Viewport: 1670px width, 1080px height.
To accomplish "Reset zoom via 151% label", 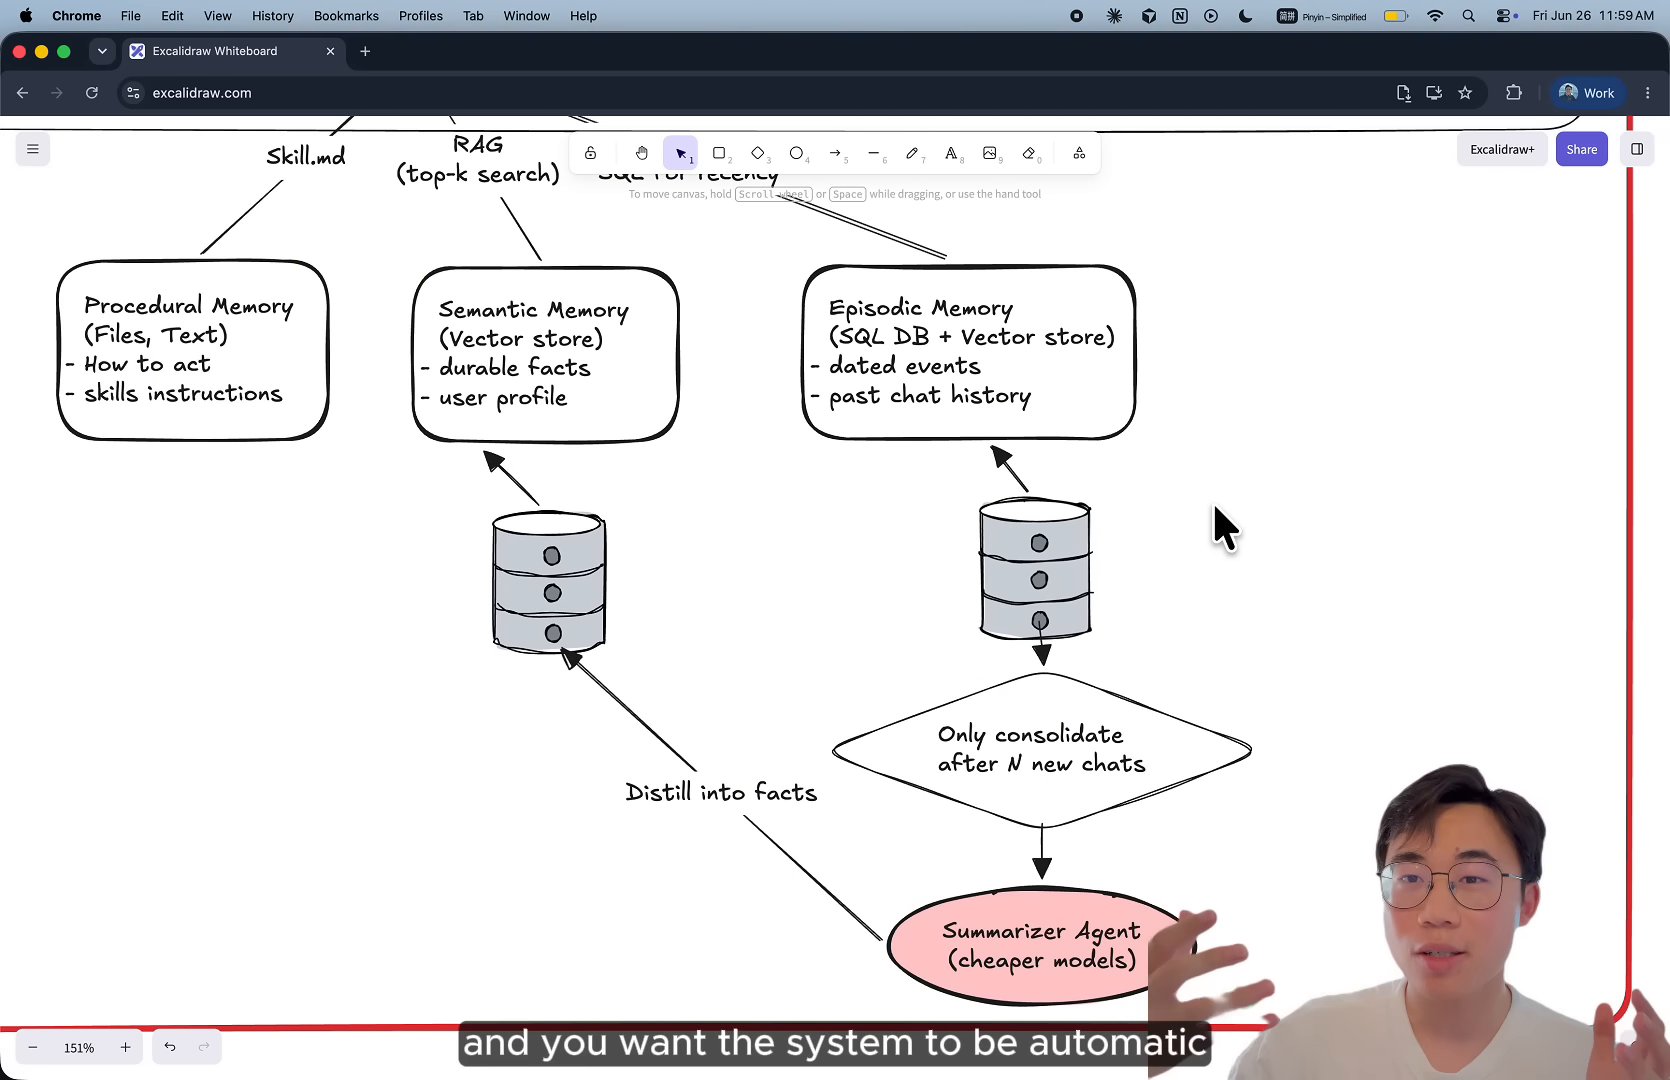I will pyautogui.click(x=79, y=1047).
